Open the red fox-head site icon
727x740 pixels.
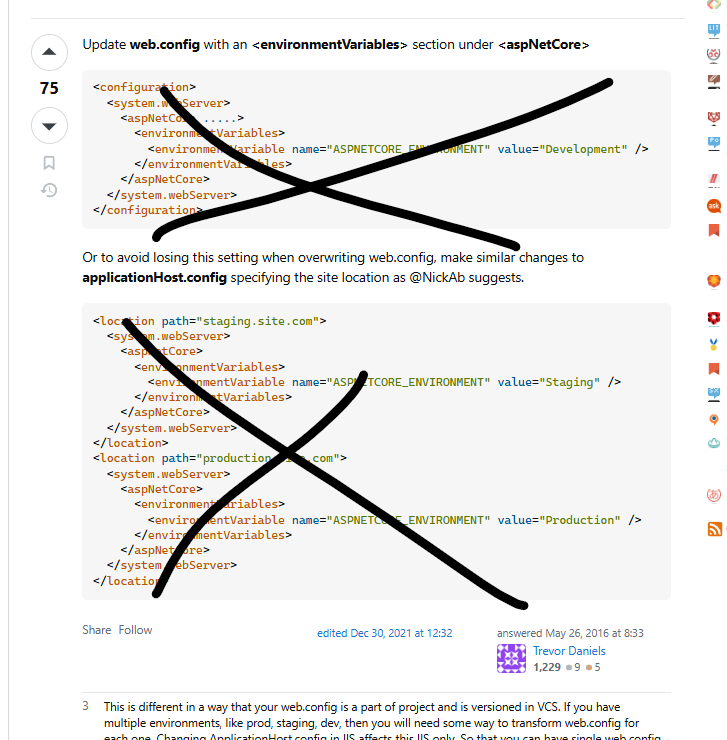[714, 118]
